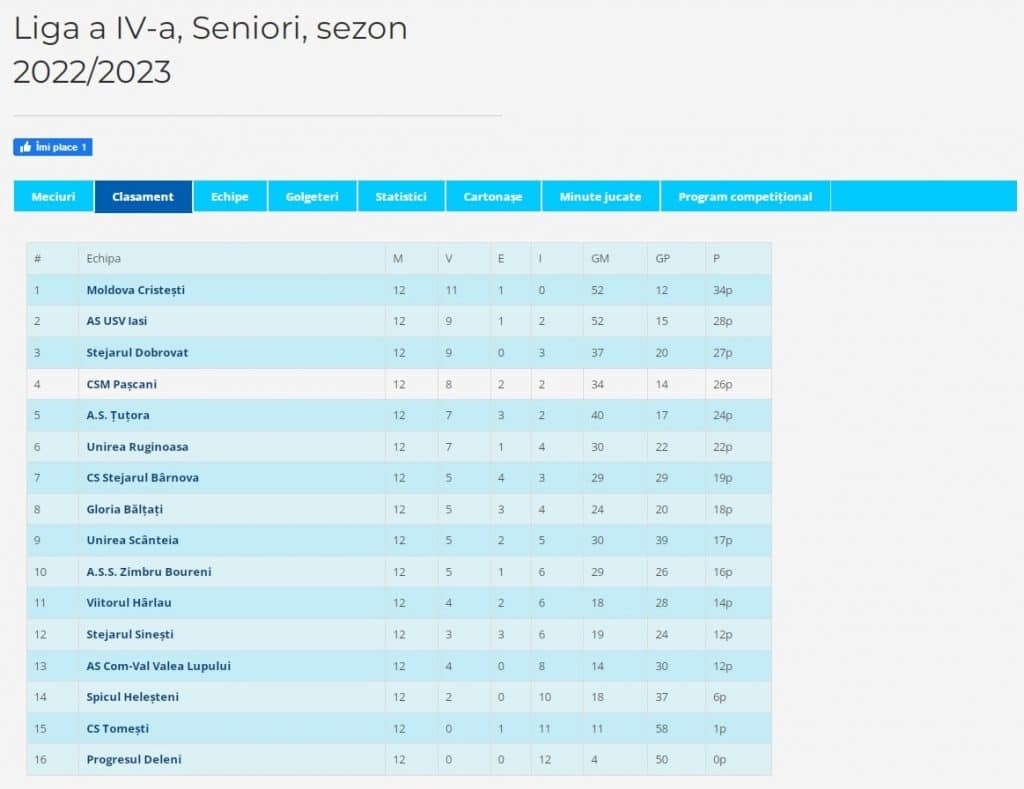This screenshot has height=789, width=1024.
Task: Go to the Cartonașe tab
Action: click(493, 197)
